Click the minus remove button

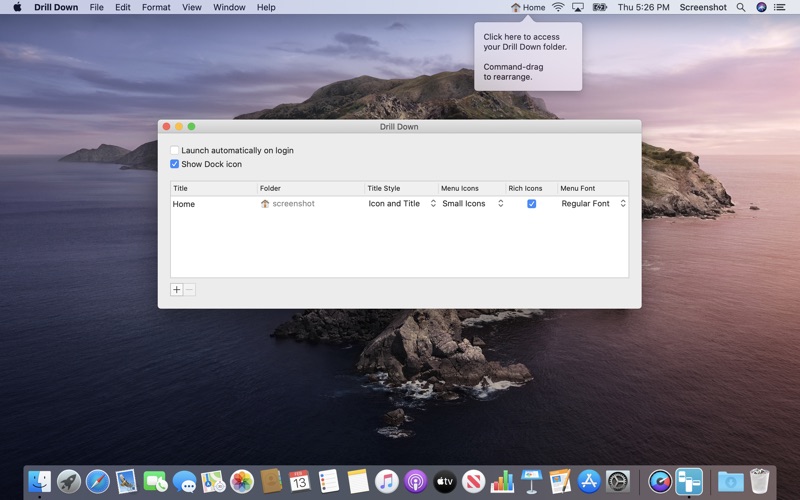[x=189, y=290]
